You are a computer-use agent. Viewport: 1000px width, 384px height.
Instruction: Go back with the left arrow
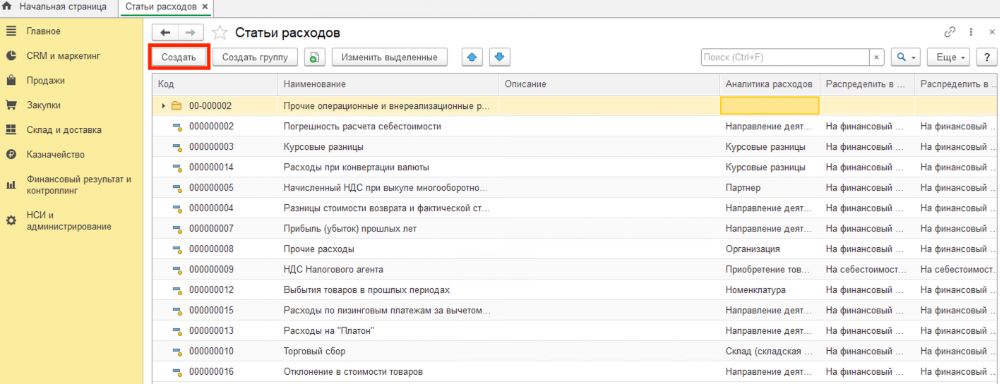tap(165, 33)
